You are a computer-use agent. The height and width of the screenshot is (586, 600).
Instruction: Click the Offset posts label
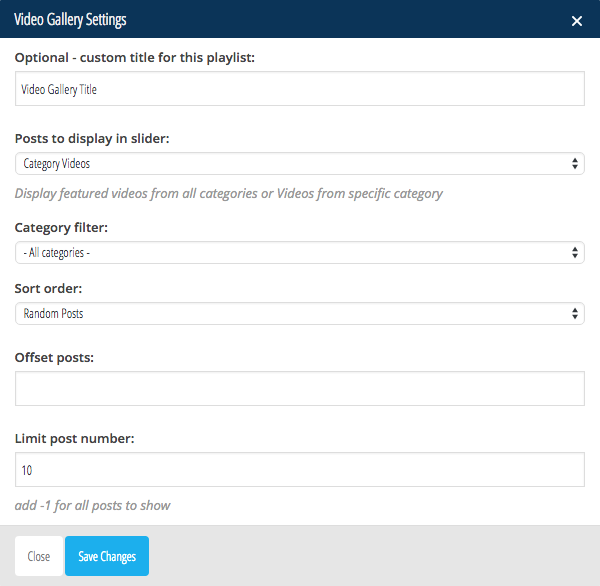54,357
